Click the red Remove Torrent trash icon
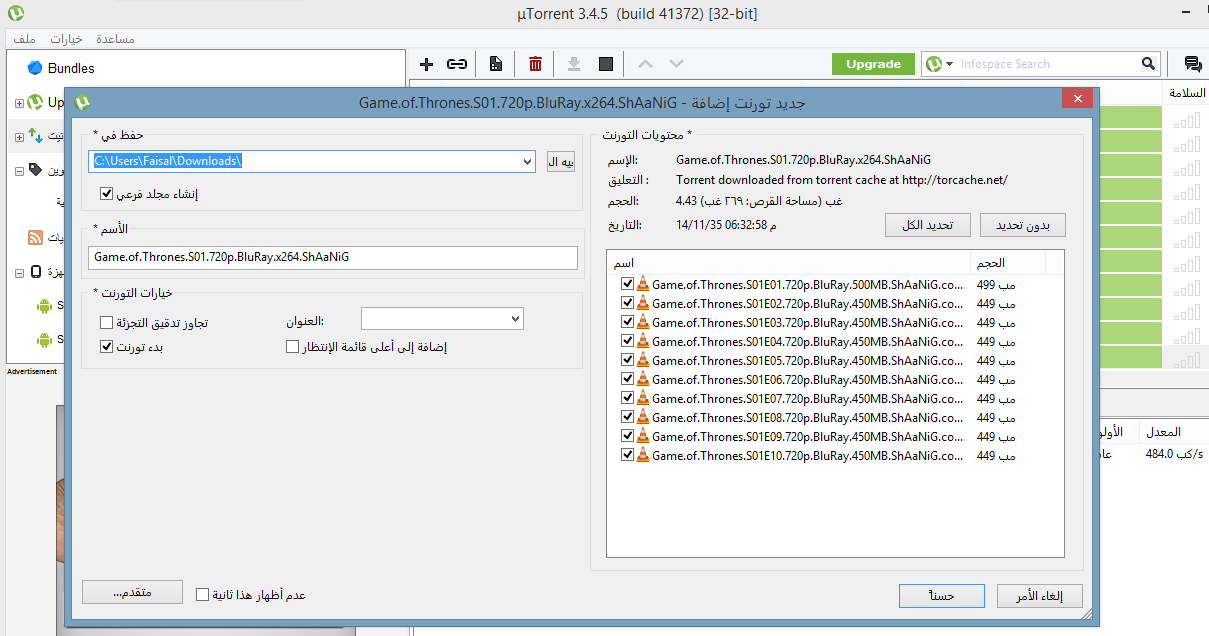Screen dimensions: 1209x636 (x=535, y=64)
